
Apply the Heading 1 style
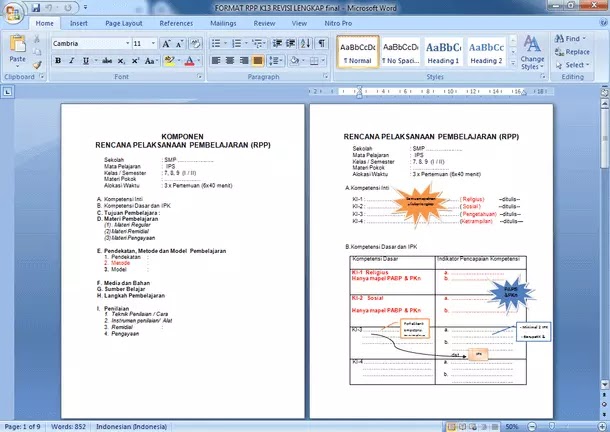[x=443, y=52]
